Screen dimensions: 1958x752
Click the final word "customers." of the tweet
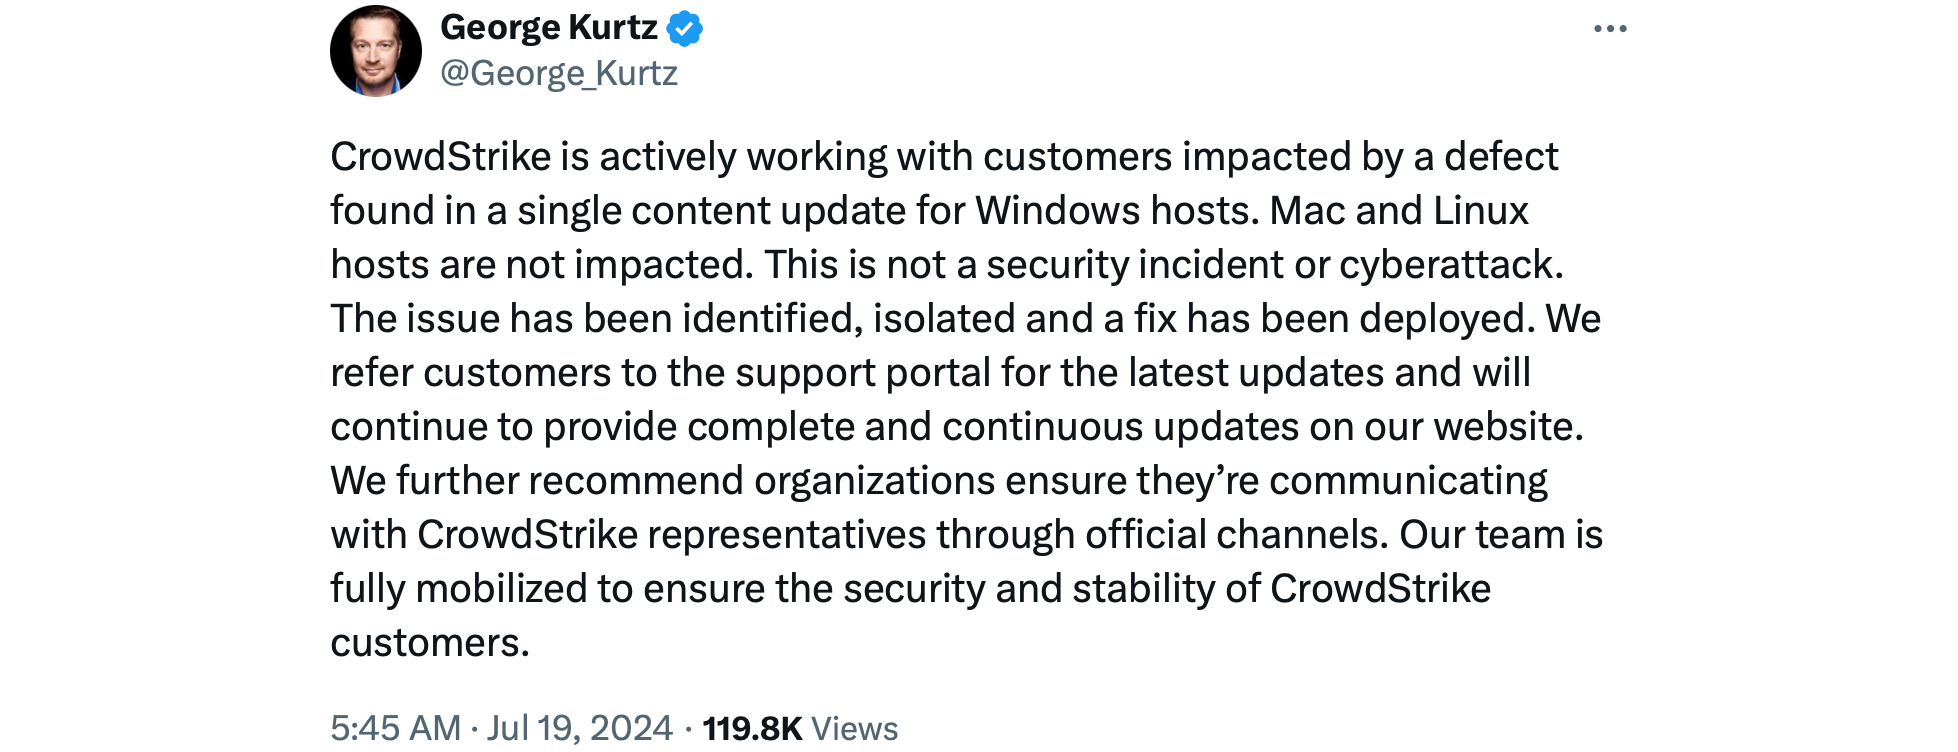coord(430,643)
